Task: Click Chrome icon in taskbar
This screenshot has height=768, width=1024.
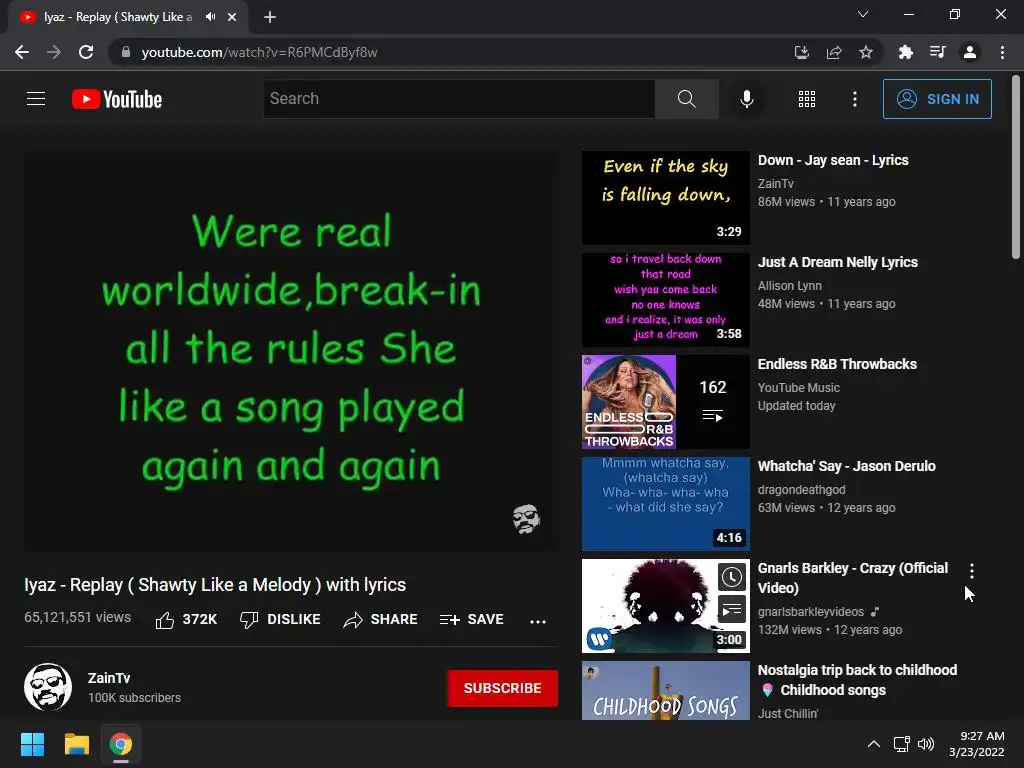Action: point(121,744)
